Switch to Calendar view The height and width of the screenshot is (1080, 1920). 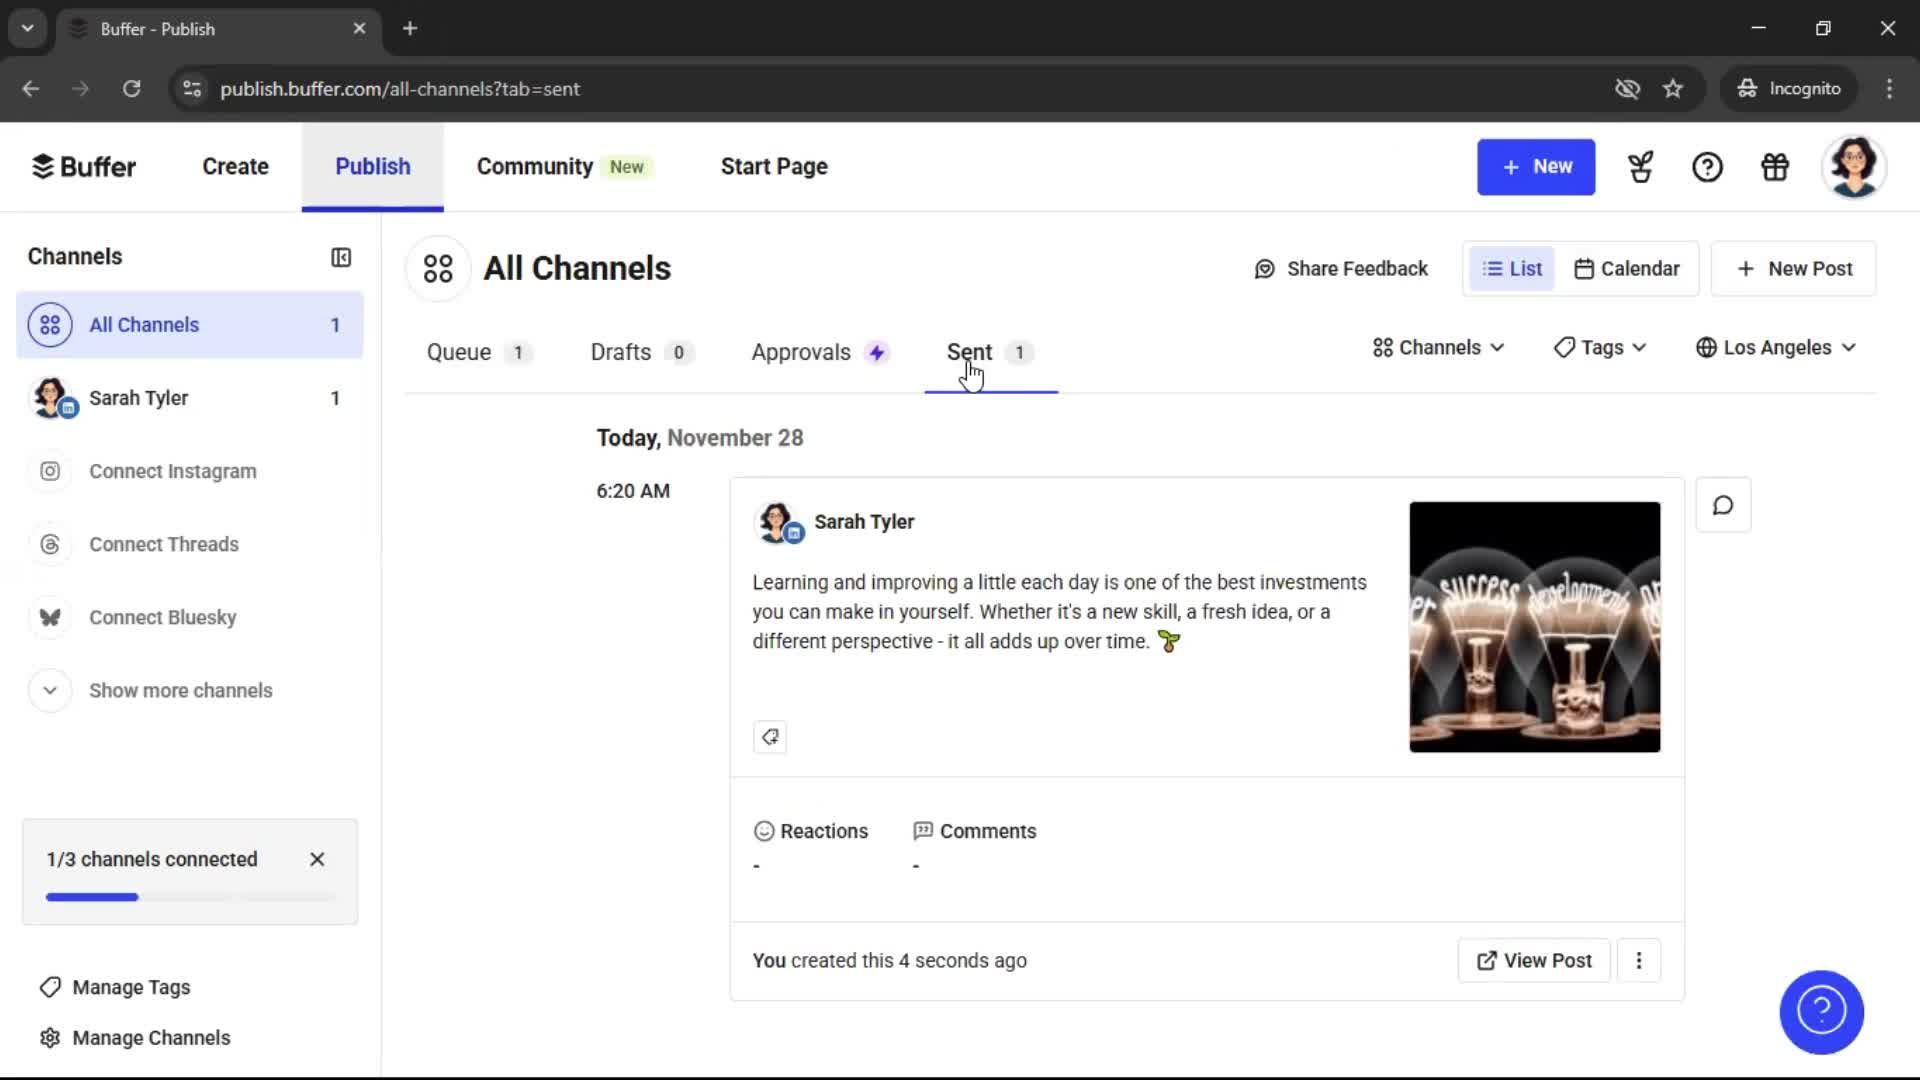click(x=1626, y=268)
